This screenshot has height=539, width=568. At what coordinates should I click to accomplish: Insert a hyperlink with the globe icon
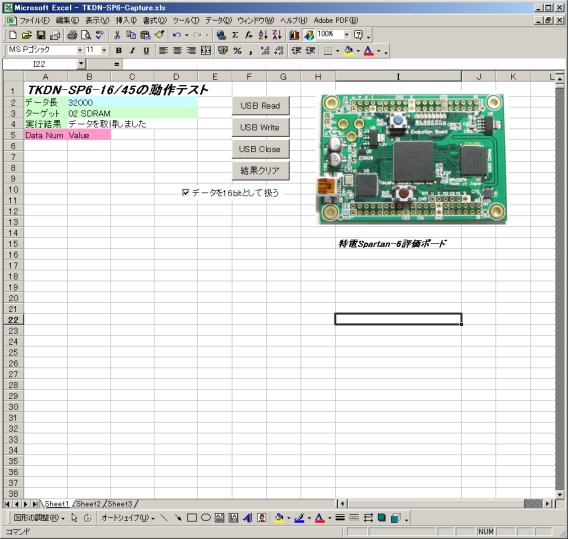pos(221,35)
